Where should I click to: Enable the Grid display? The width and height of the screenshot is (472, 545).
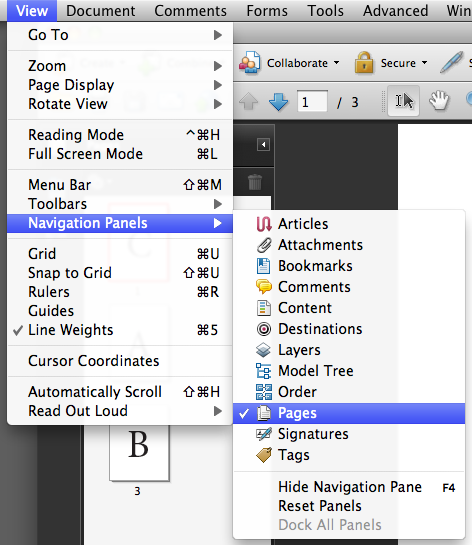tap(120, 254)
